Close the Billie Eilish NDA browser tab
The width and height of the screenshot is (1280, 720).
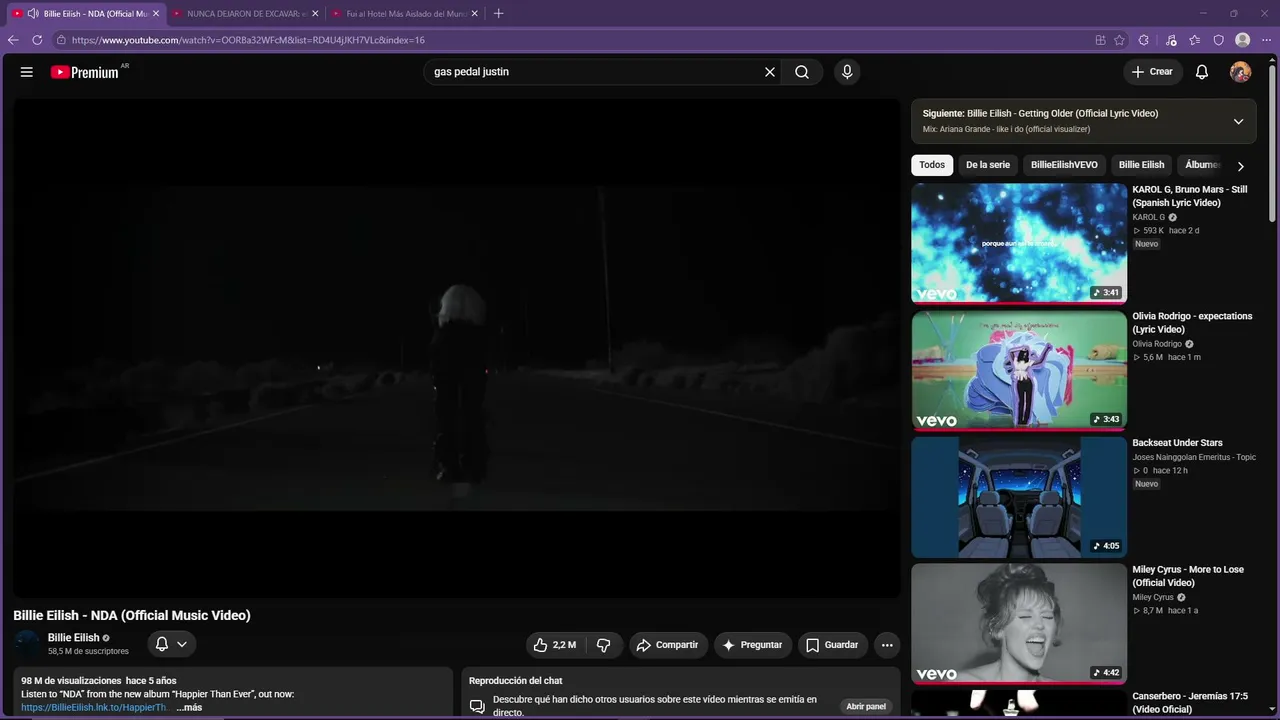pyautogui.click(x=156, y=14)
